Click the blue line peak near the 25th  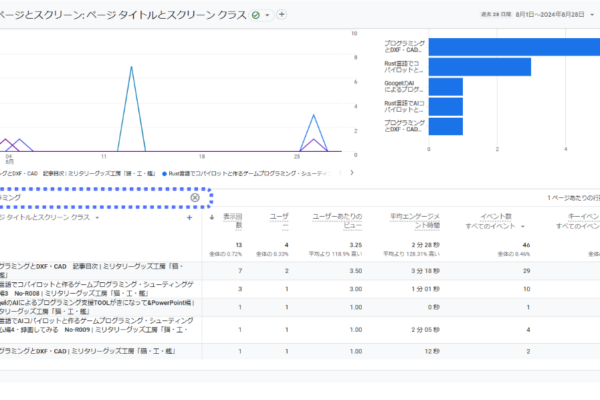(313, 115)
